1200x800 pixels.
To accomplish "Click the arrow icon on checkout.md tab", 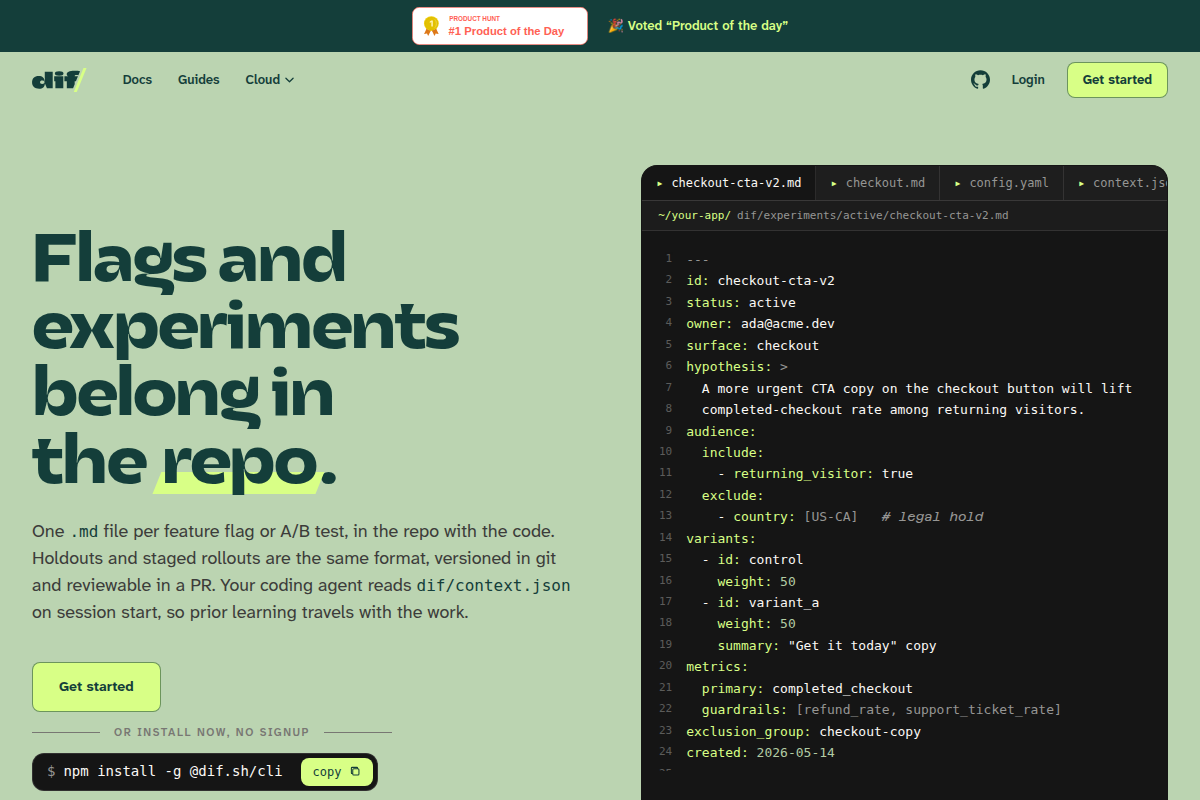I will [834, 184].
